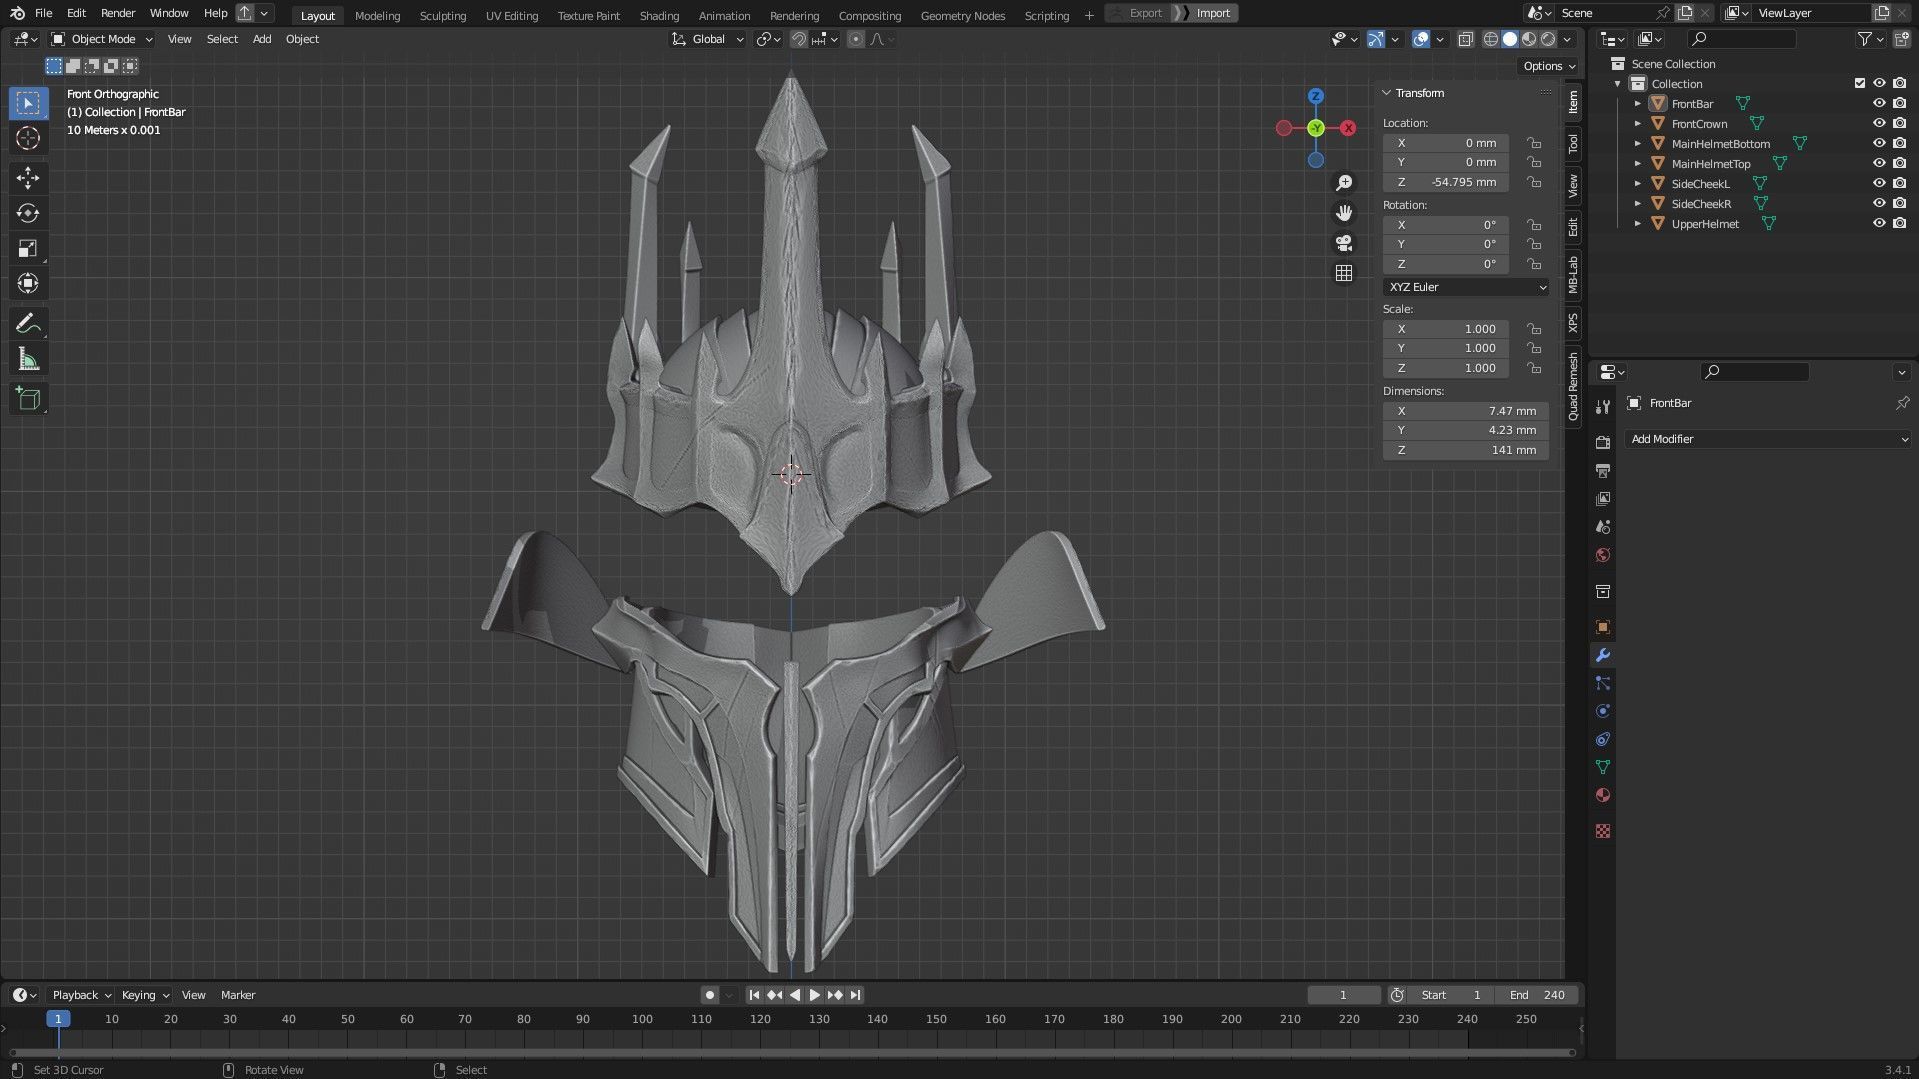Expand the MainHelmetTop tree item
1919x1079 pixels.
(1637, 164)
